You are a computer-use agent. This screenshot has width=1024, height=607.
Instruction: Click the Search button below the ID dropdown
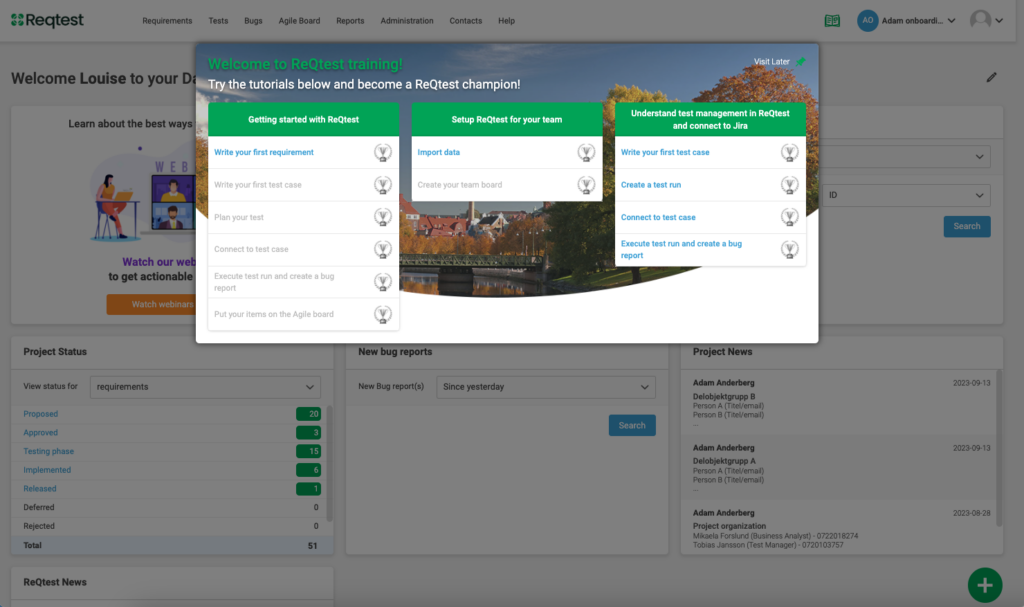[x=967, y=226]
